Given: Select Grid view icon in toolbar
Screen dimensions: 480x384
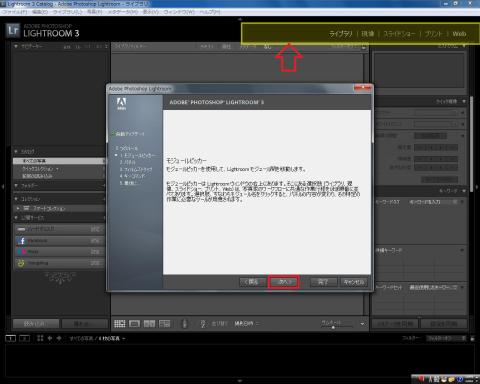Looking at the screenshot, I should 120,323.
